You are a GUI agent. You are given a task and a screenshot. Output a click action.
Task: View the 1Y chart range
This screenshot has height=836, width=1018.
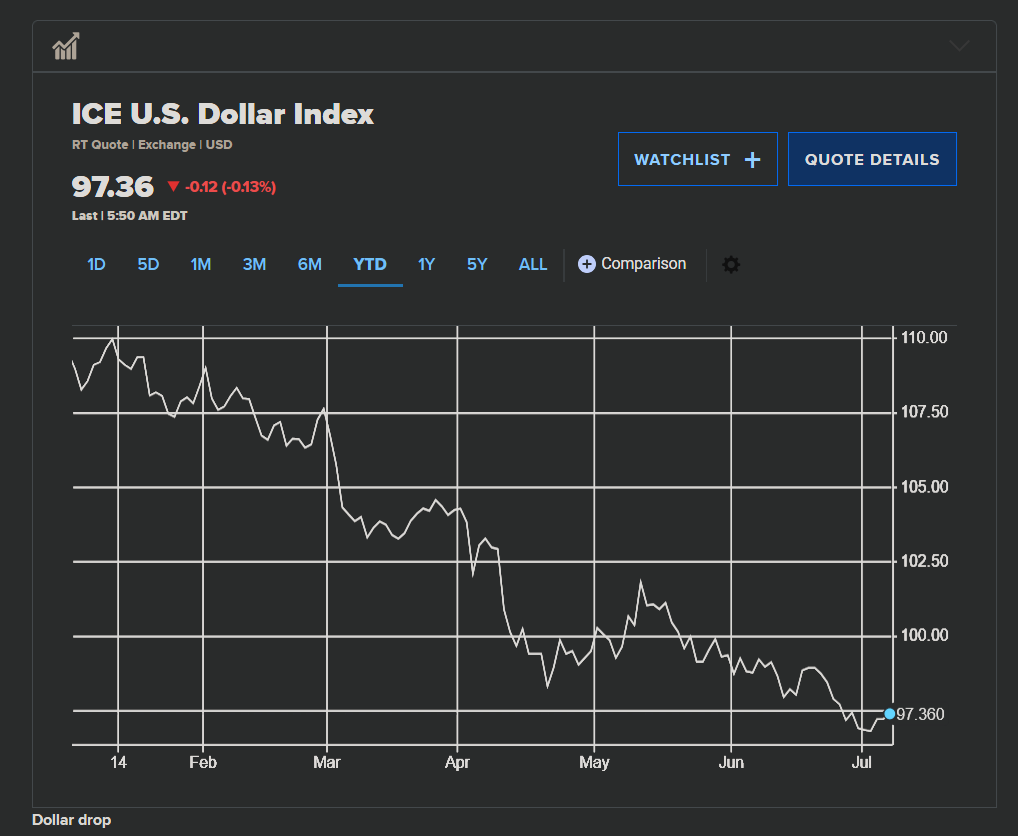(x=427, y=264)
